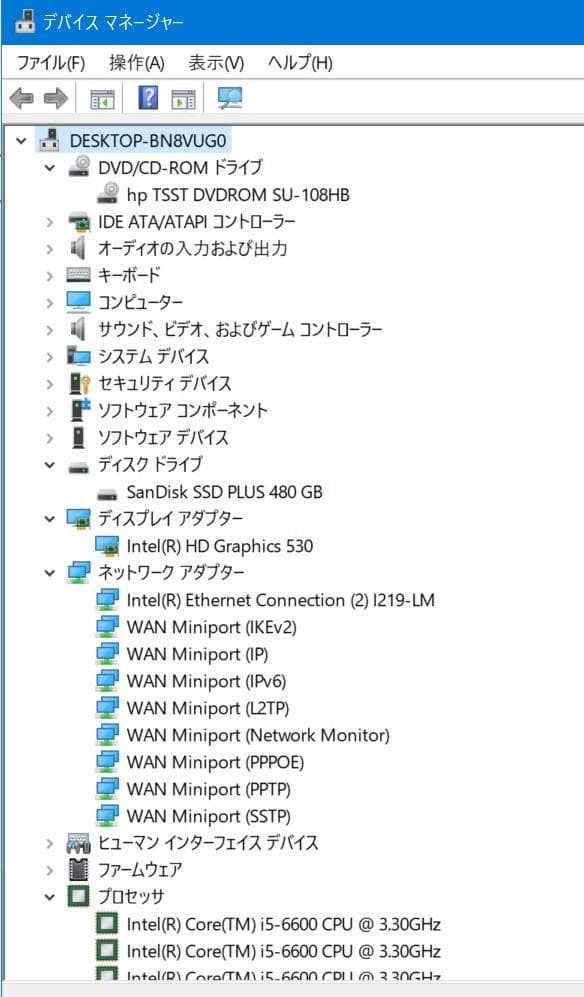Expand the サウンド、ビデオ、およびゲーム コントローラー category
584x997 pixels.
(x=50, y=330)
